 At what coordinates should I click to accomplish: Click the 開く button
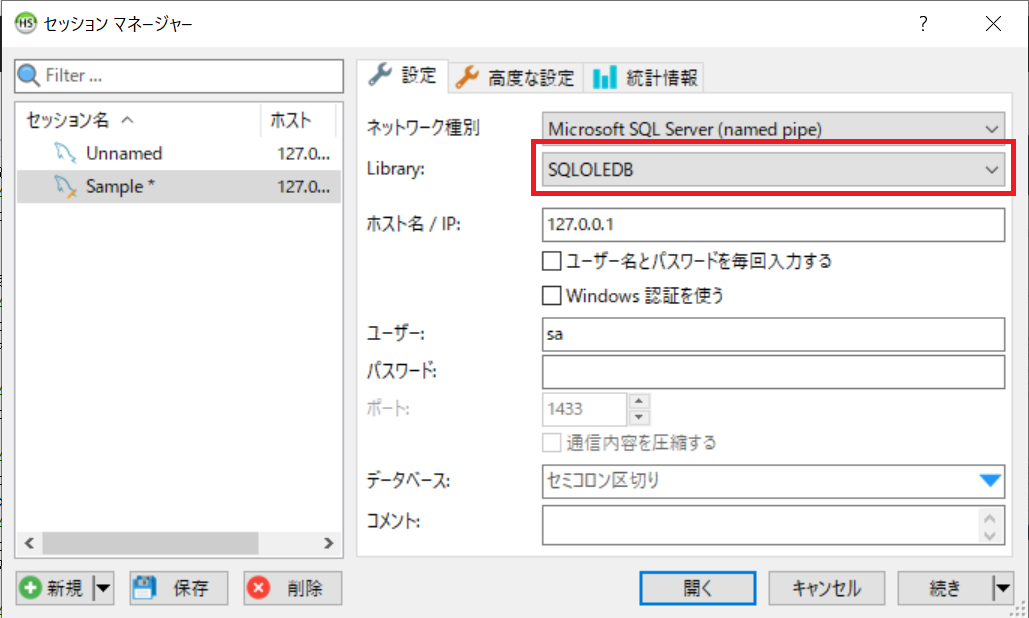click(698, 588)
